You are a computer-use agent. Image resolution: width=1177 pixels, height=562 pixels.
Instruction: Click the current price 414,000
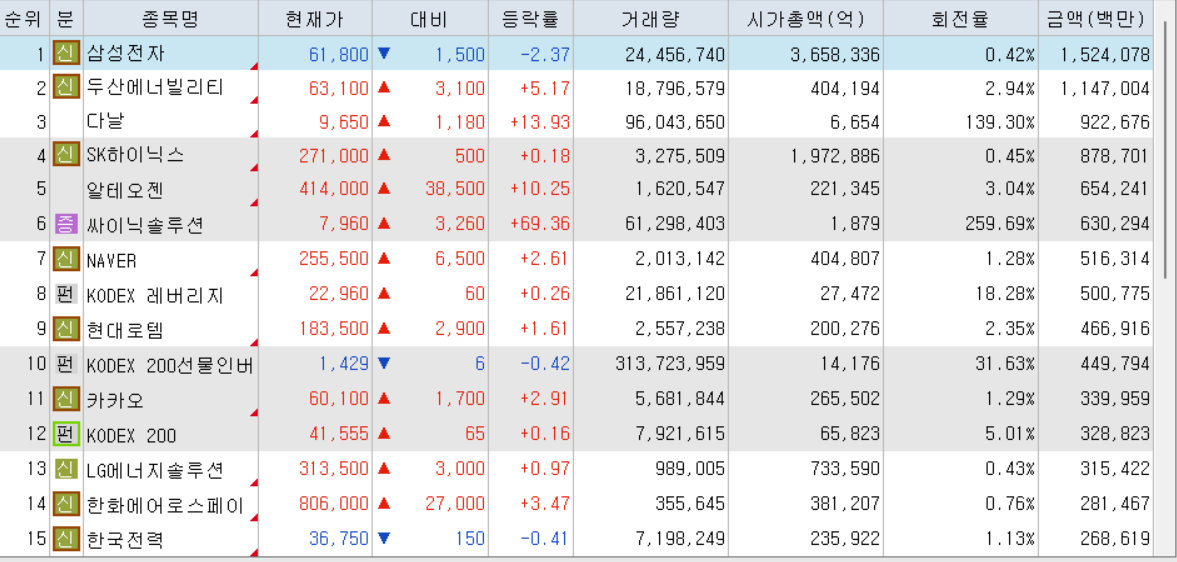(334, 189)
